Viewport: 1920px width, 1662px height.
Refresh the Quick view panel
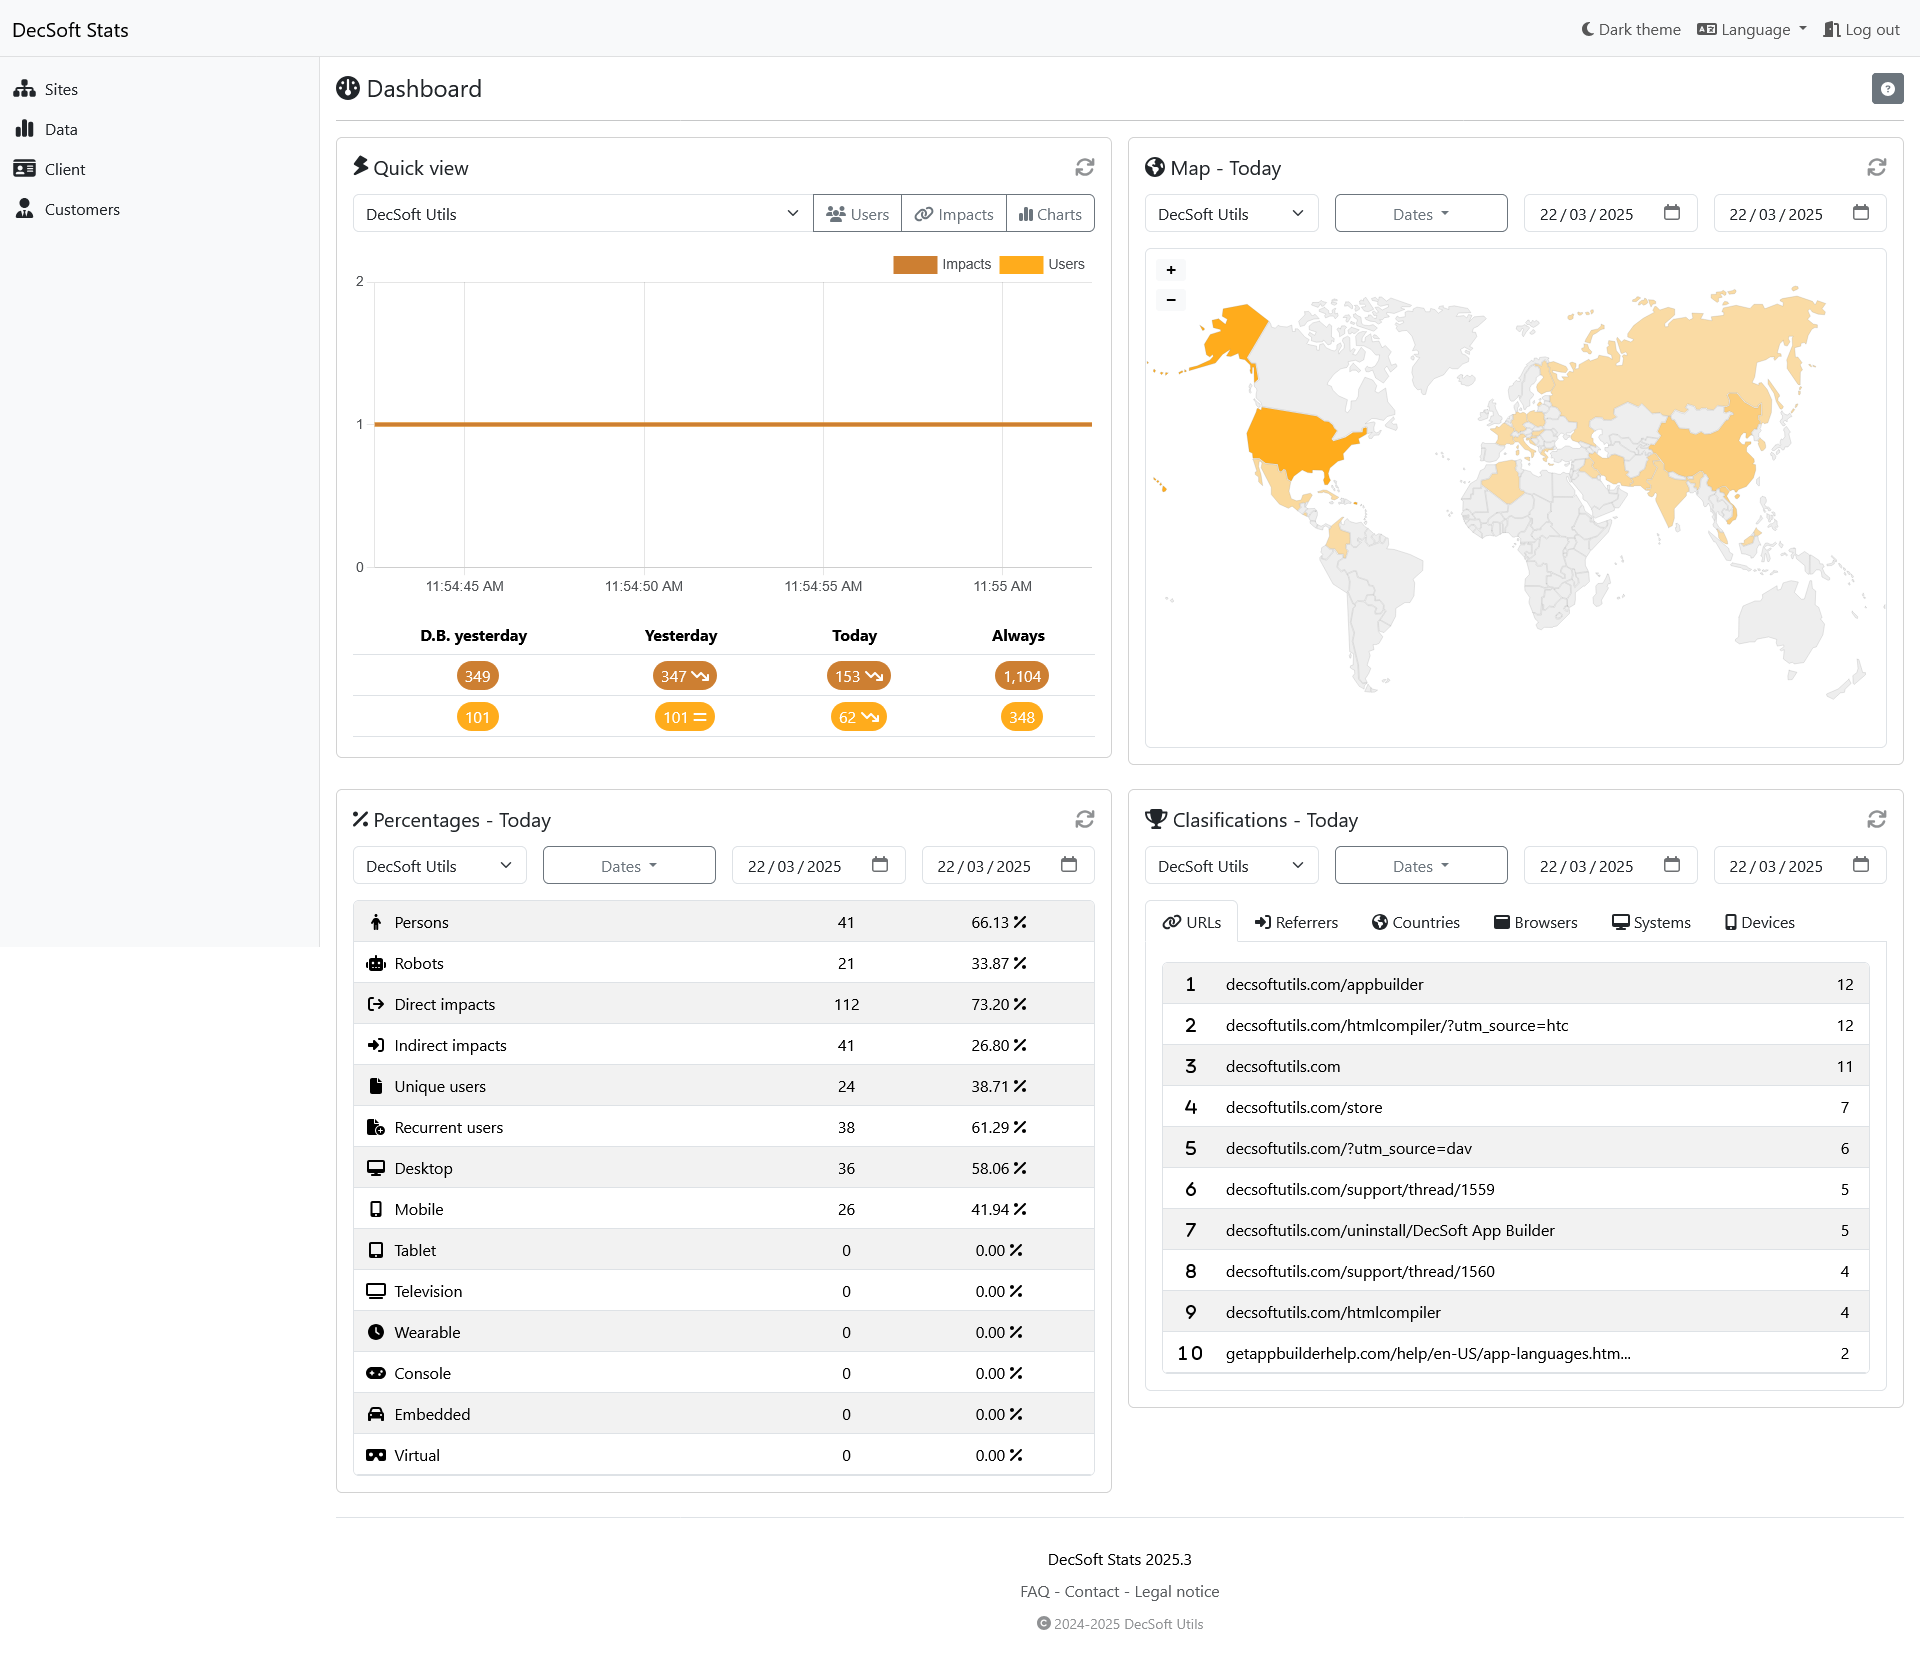pyautogui.click(x=1084, y=167)
